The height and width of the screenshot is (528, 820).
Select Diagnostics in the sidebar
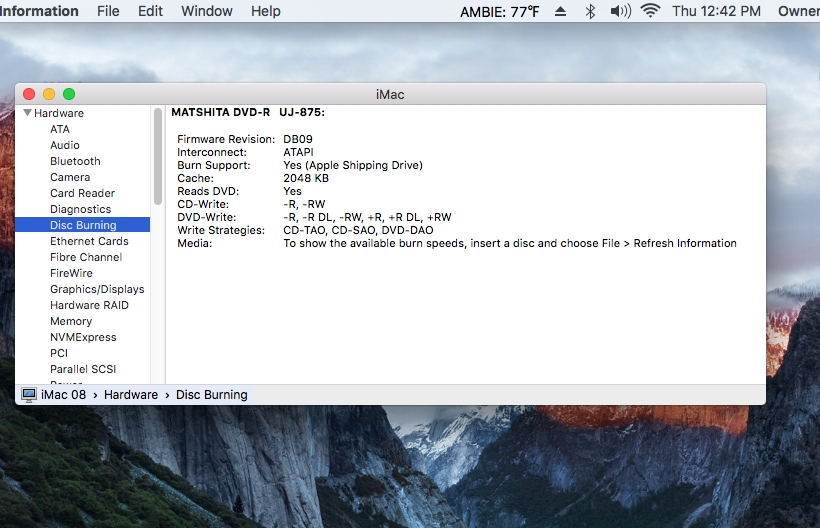[81, 209]
